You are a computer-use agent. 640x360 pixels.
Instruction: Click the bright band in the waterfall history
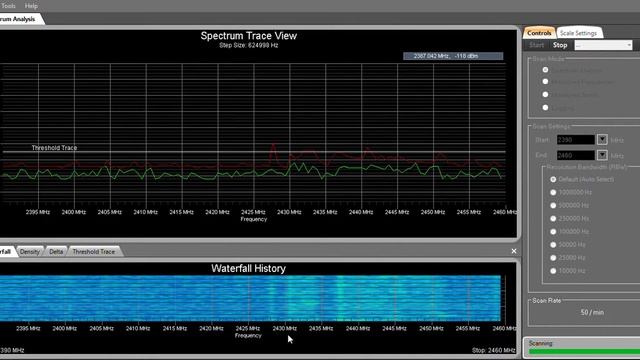click(340, 298)
